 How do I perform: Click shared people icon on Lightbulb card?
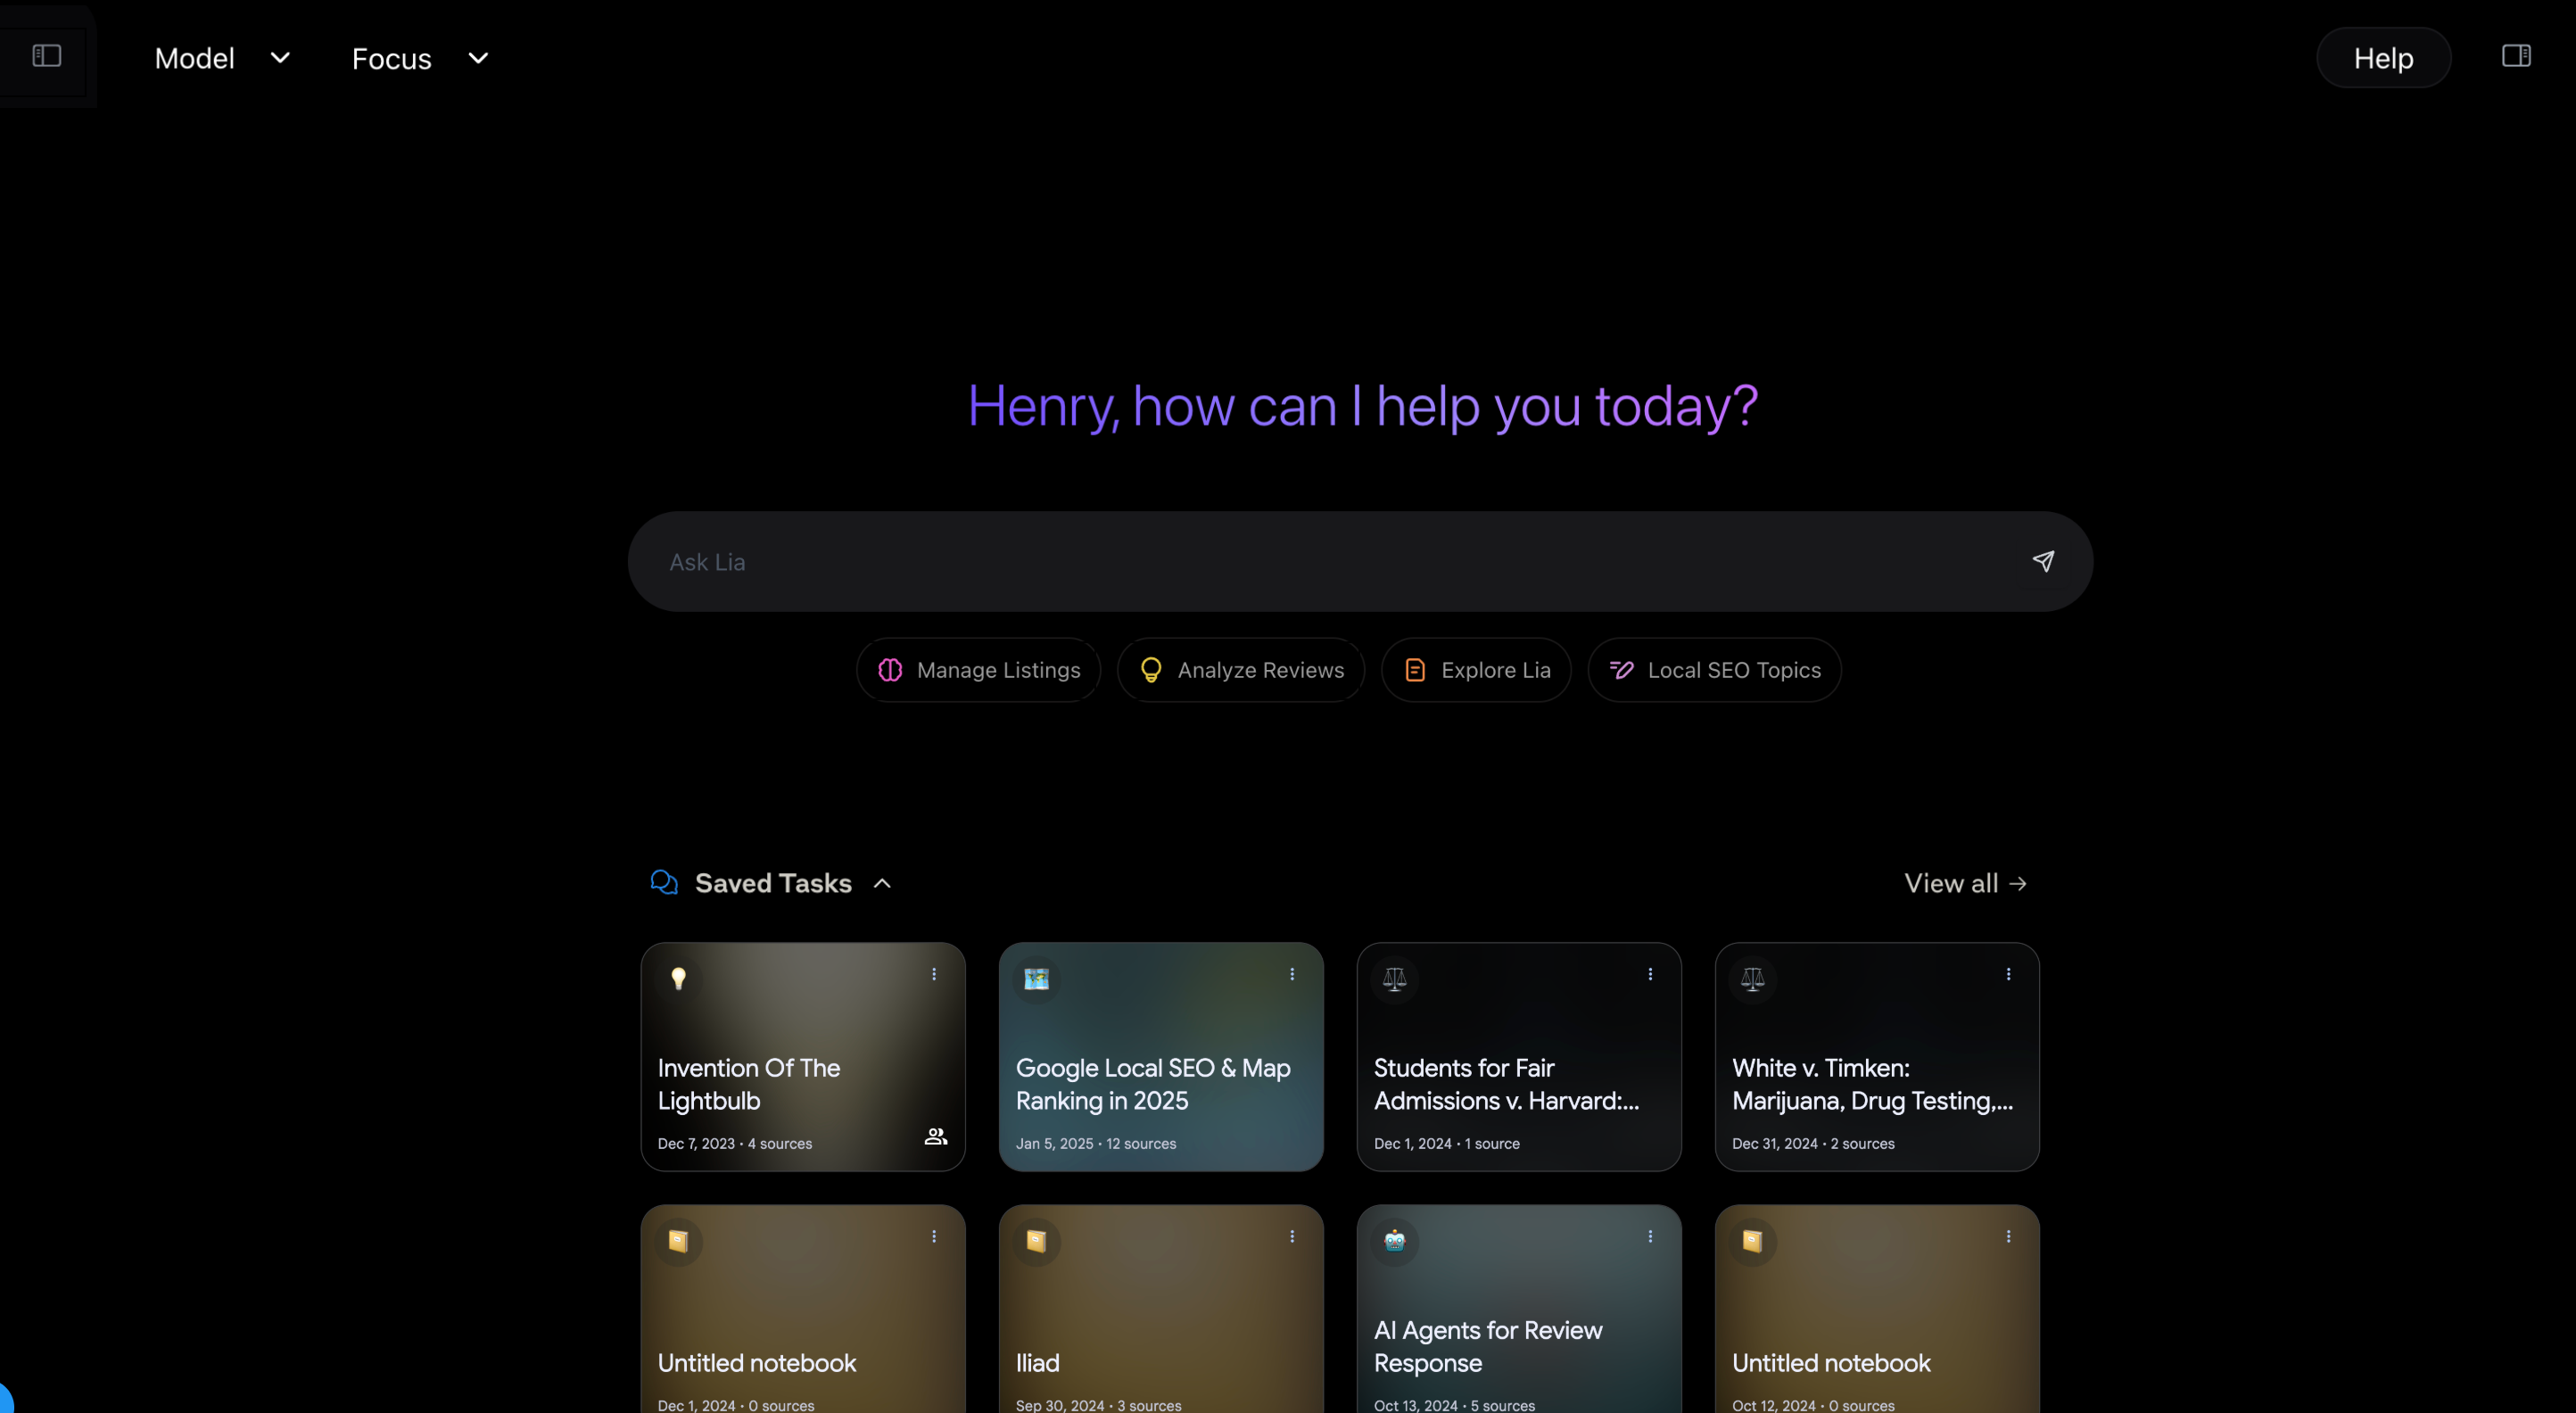[936, 1136]
